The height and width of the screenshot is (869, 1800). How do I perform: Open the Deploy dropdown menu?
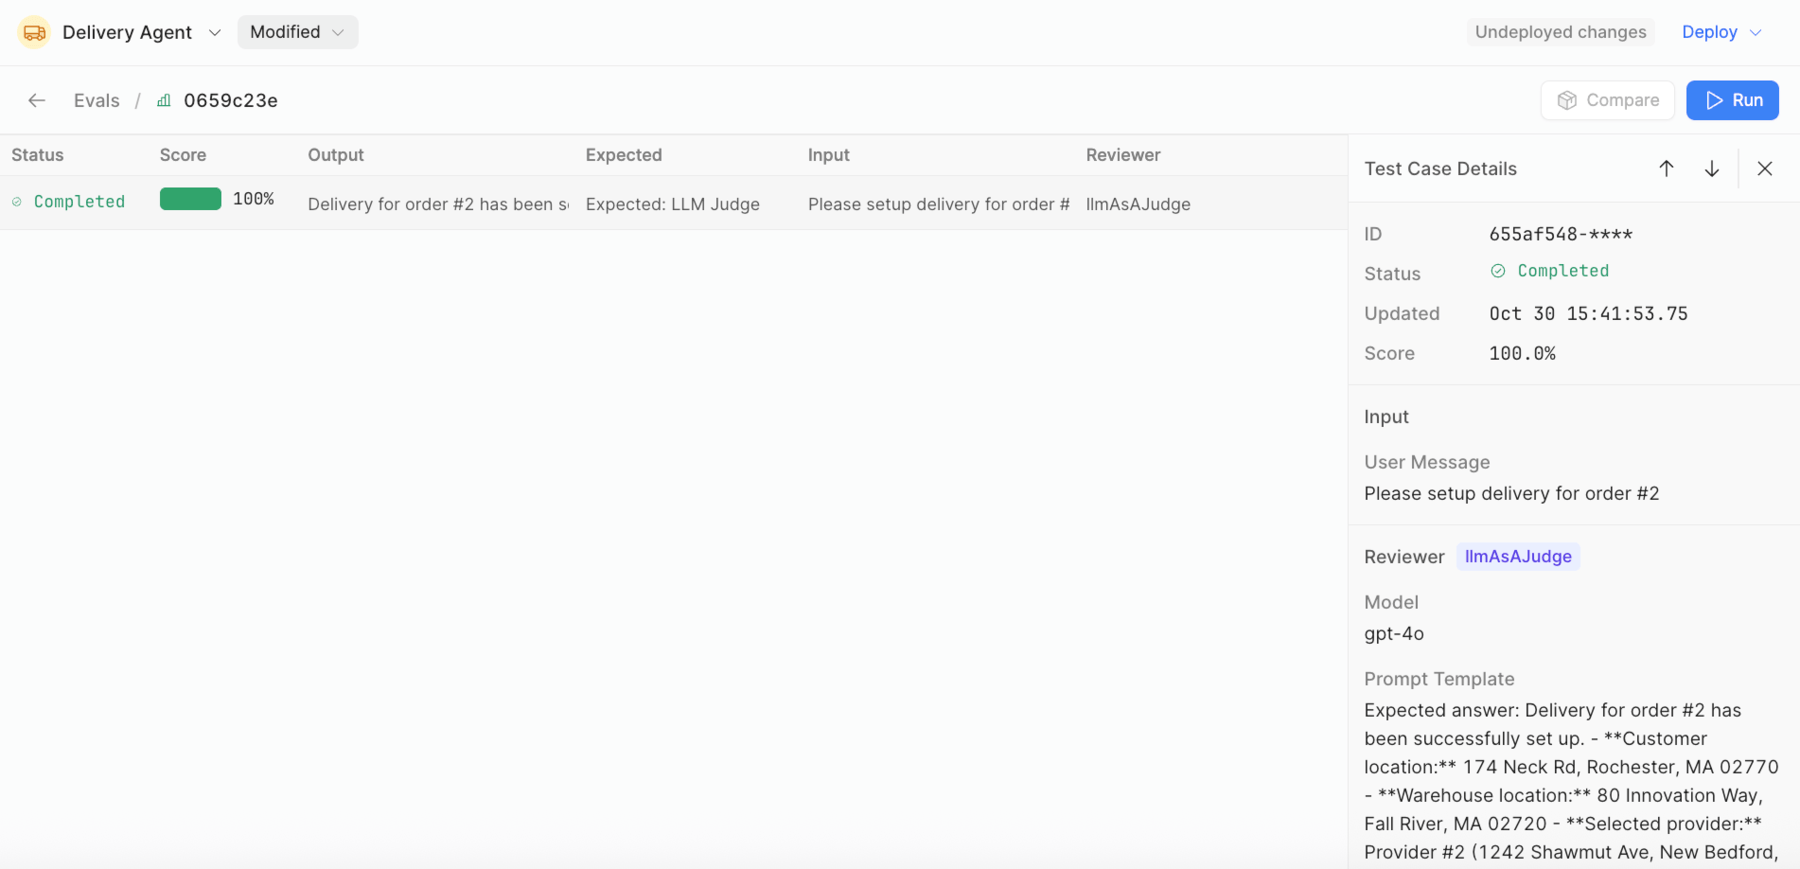point(1721,32)
